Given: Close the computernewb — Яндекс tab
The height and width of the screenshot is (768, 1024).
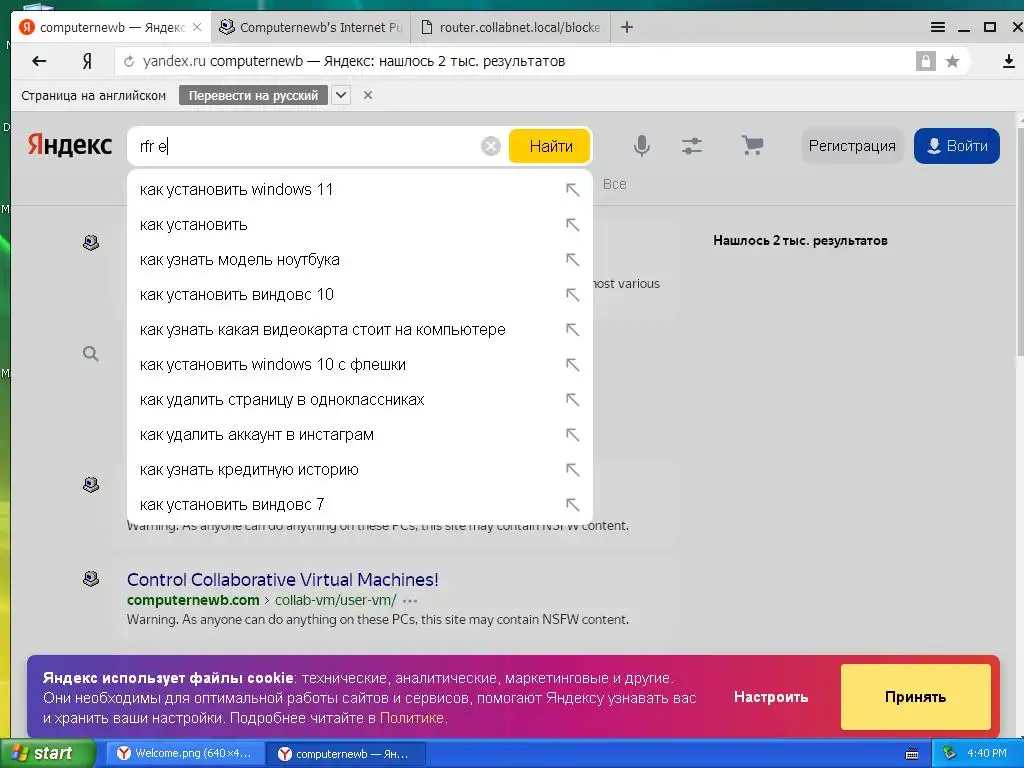Looking at the screenshot, I should click(x=197, y=27).
